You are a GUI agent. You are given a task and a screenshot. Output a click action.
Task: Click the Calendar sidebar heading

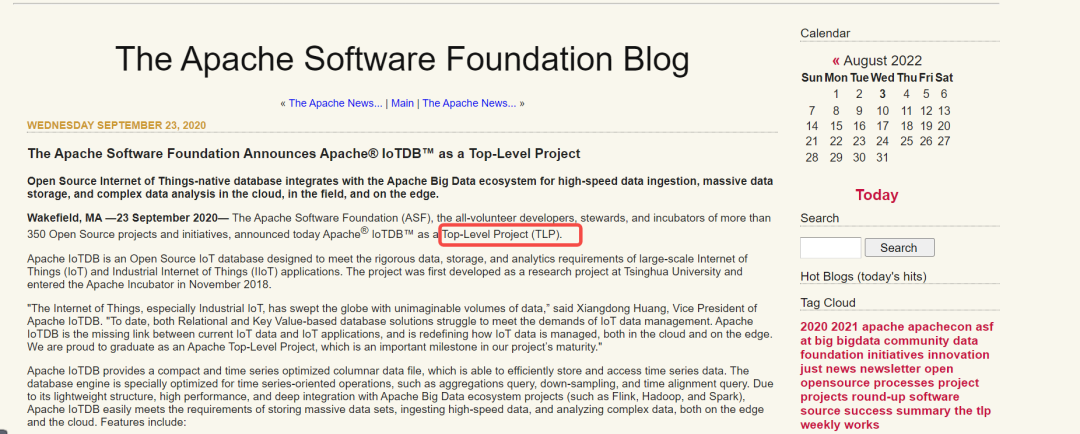point(825,33)
